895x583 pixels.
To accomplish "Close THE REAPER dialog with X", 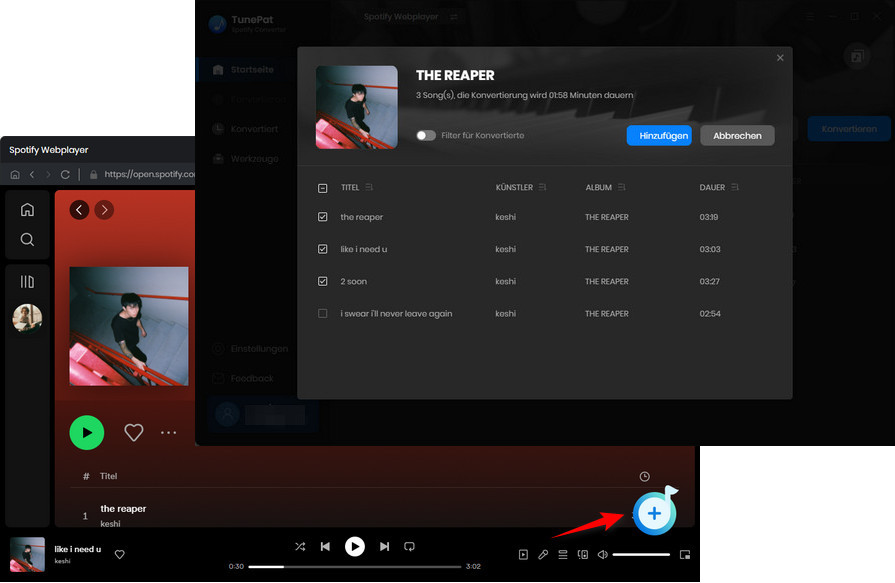I will point(780,58).
